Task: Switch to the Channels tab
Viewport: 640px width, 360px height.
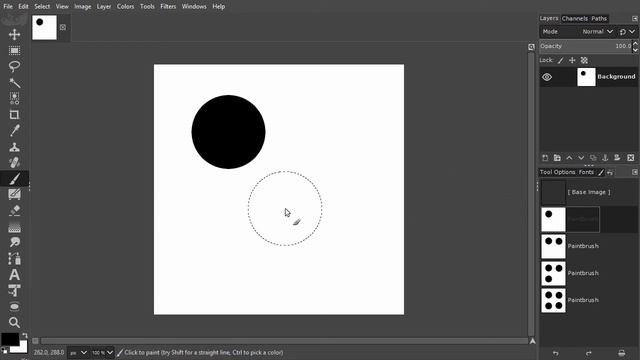Action: pyautogui.click(x=574, y=18)
